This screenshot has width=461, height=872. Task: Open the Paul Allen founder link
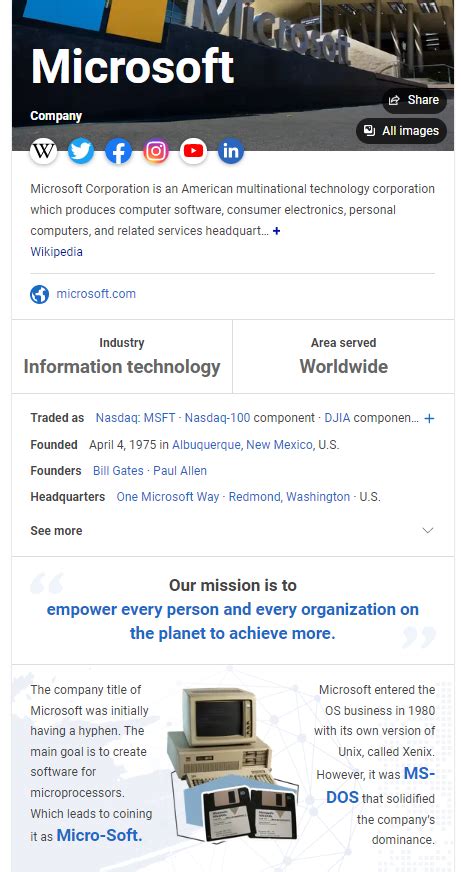180,470
